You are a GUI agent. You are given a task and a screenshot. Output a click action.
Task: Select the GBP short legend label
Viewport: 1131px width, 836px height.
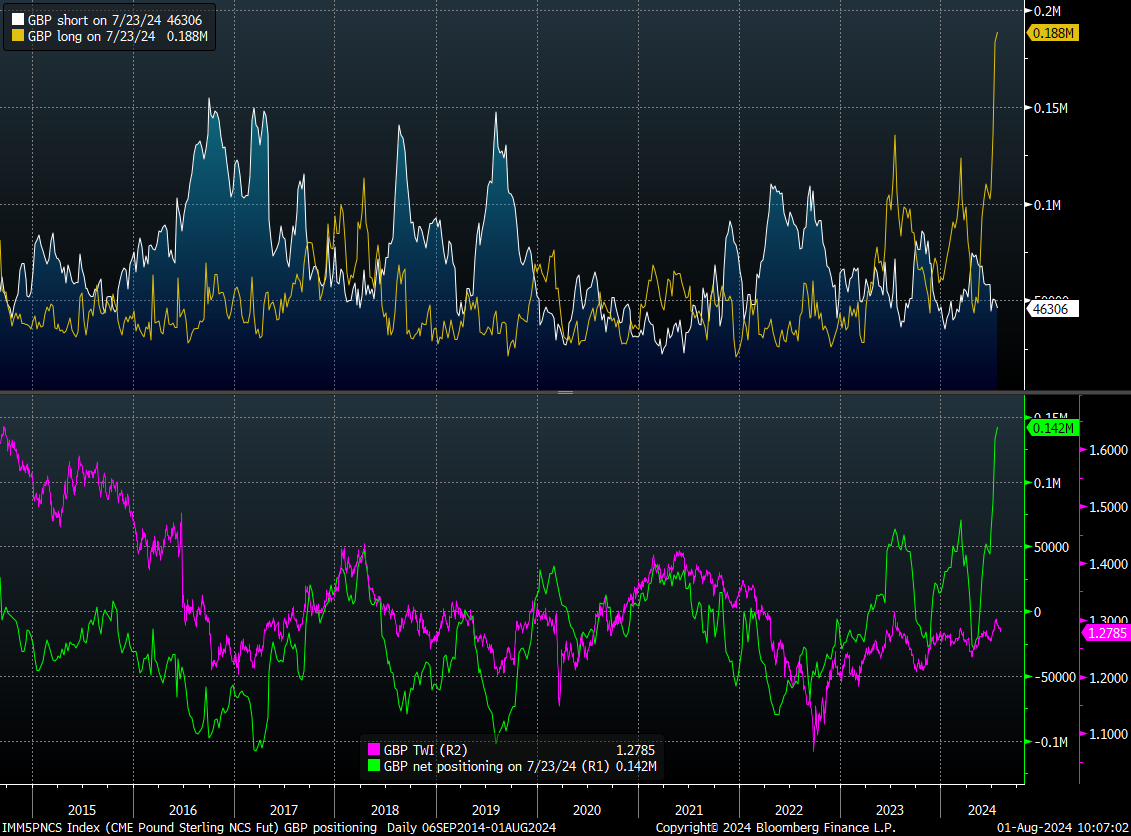(x=115, y=20)
